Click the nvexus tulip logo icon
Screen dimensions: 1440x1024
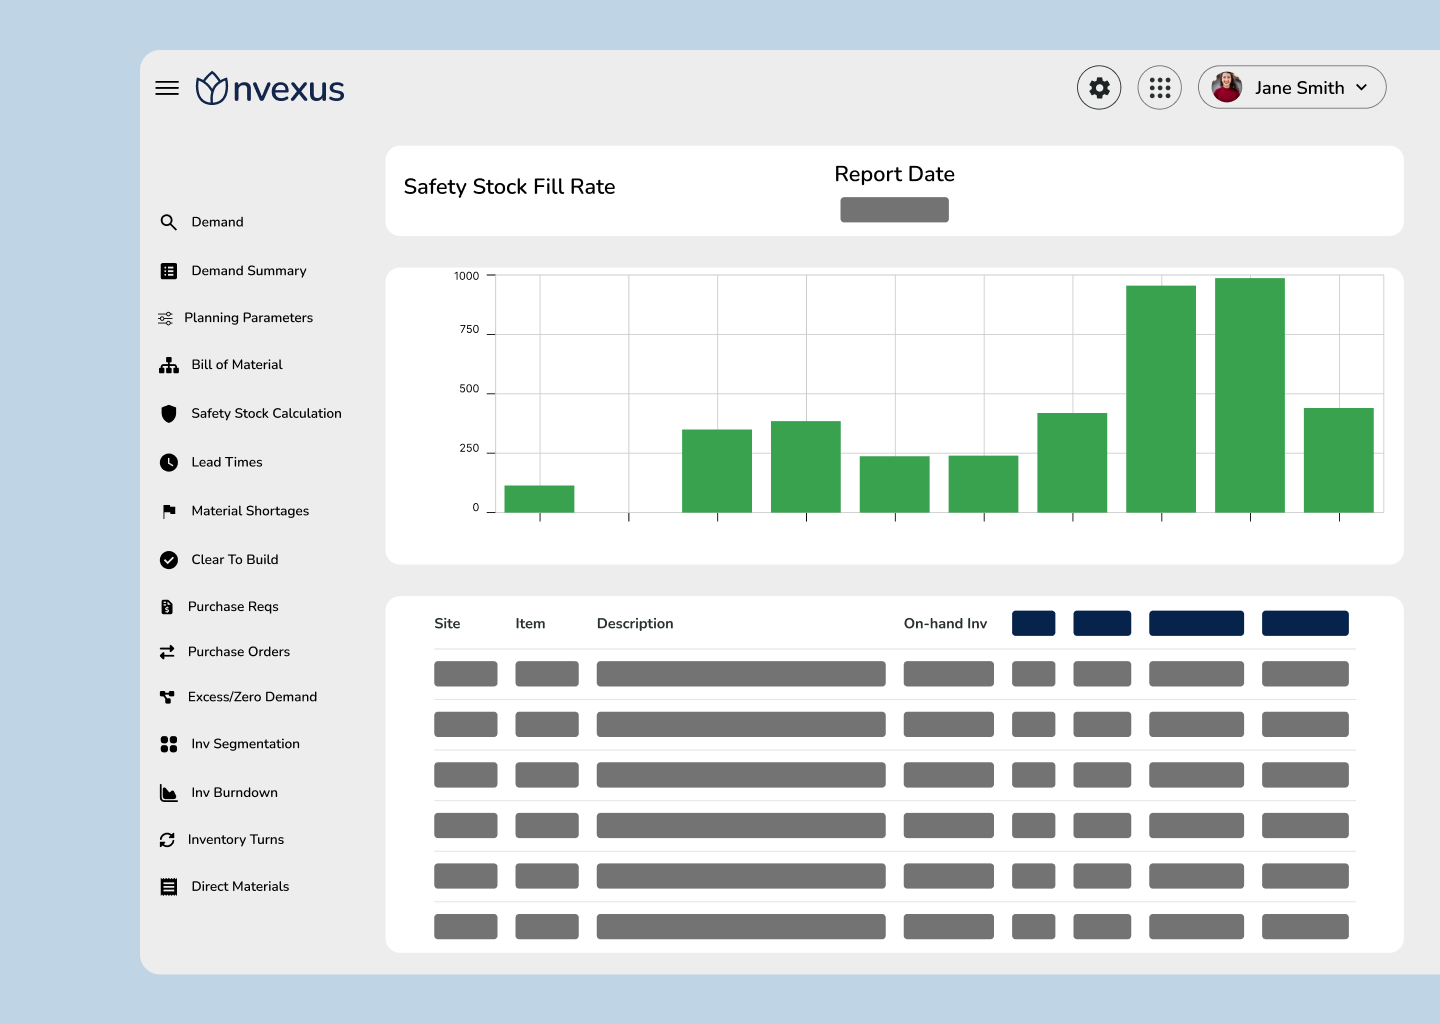[x=211, y=88]
